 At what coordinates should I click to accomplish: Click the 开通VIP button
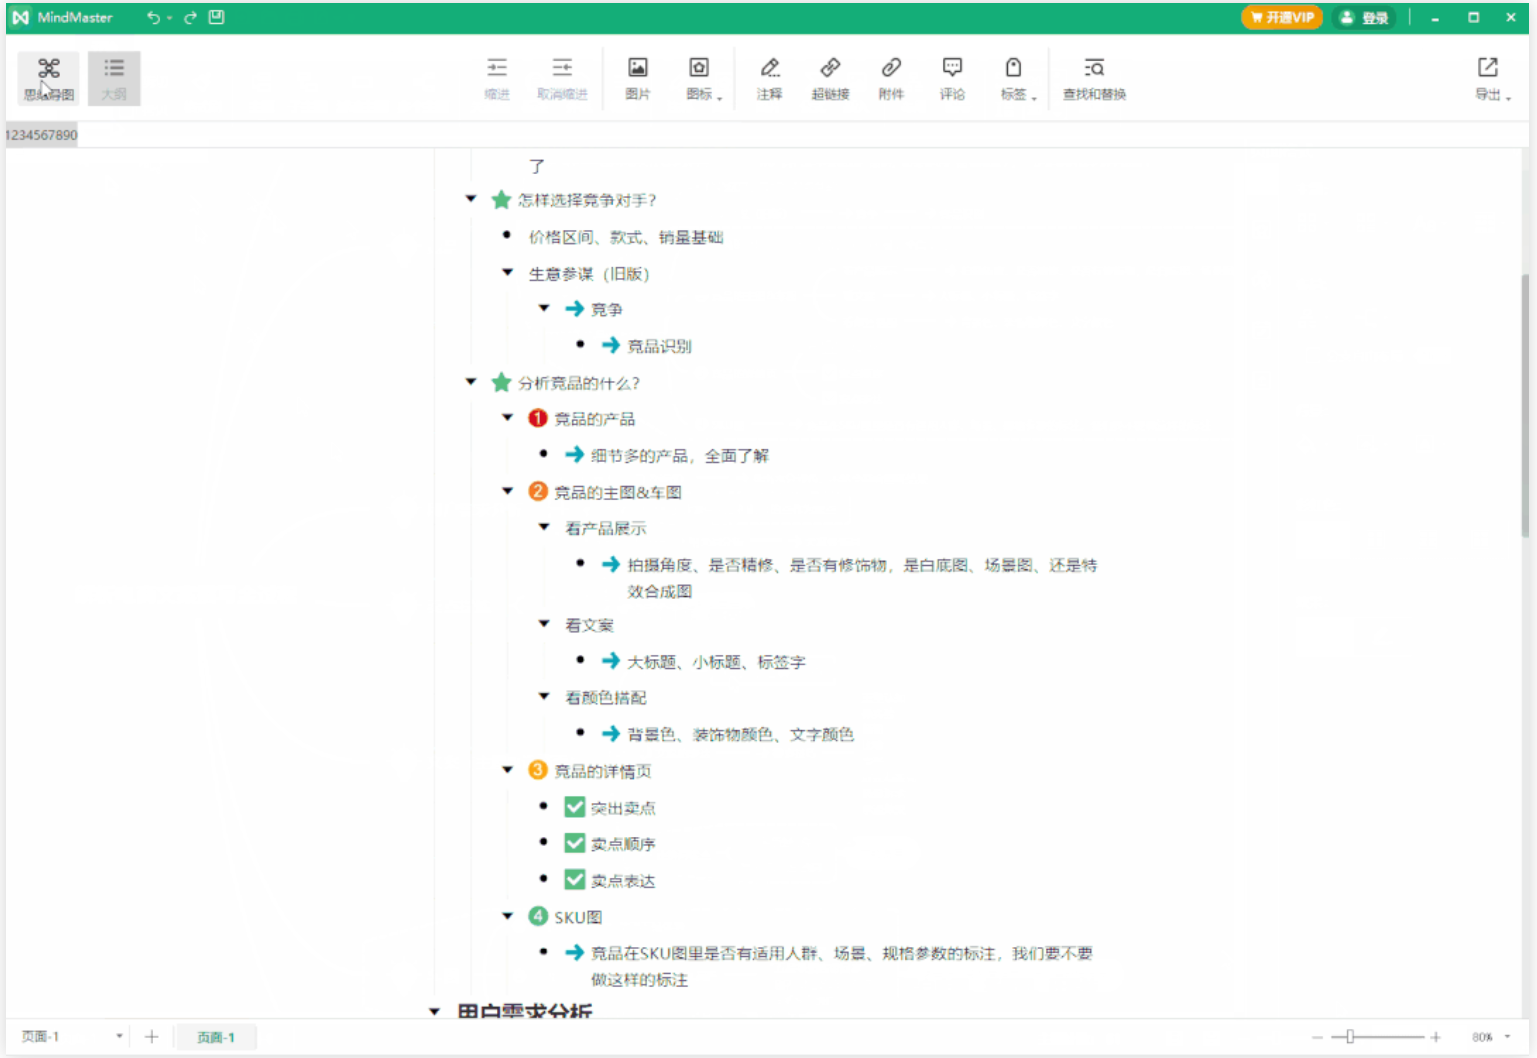pos(1282,17)
